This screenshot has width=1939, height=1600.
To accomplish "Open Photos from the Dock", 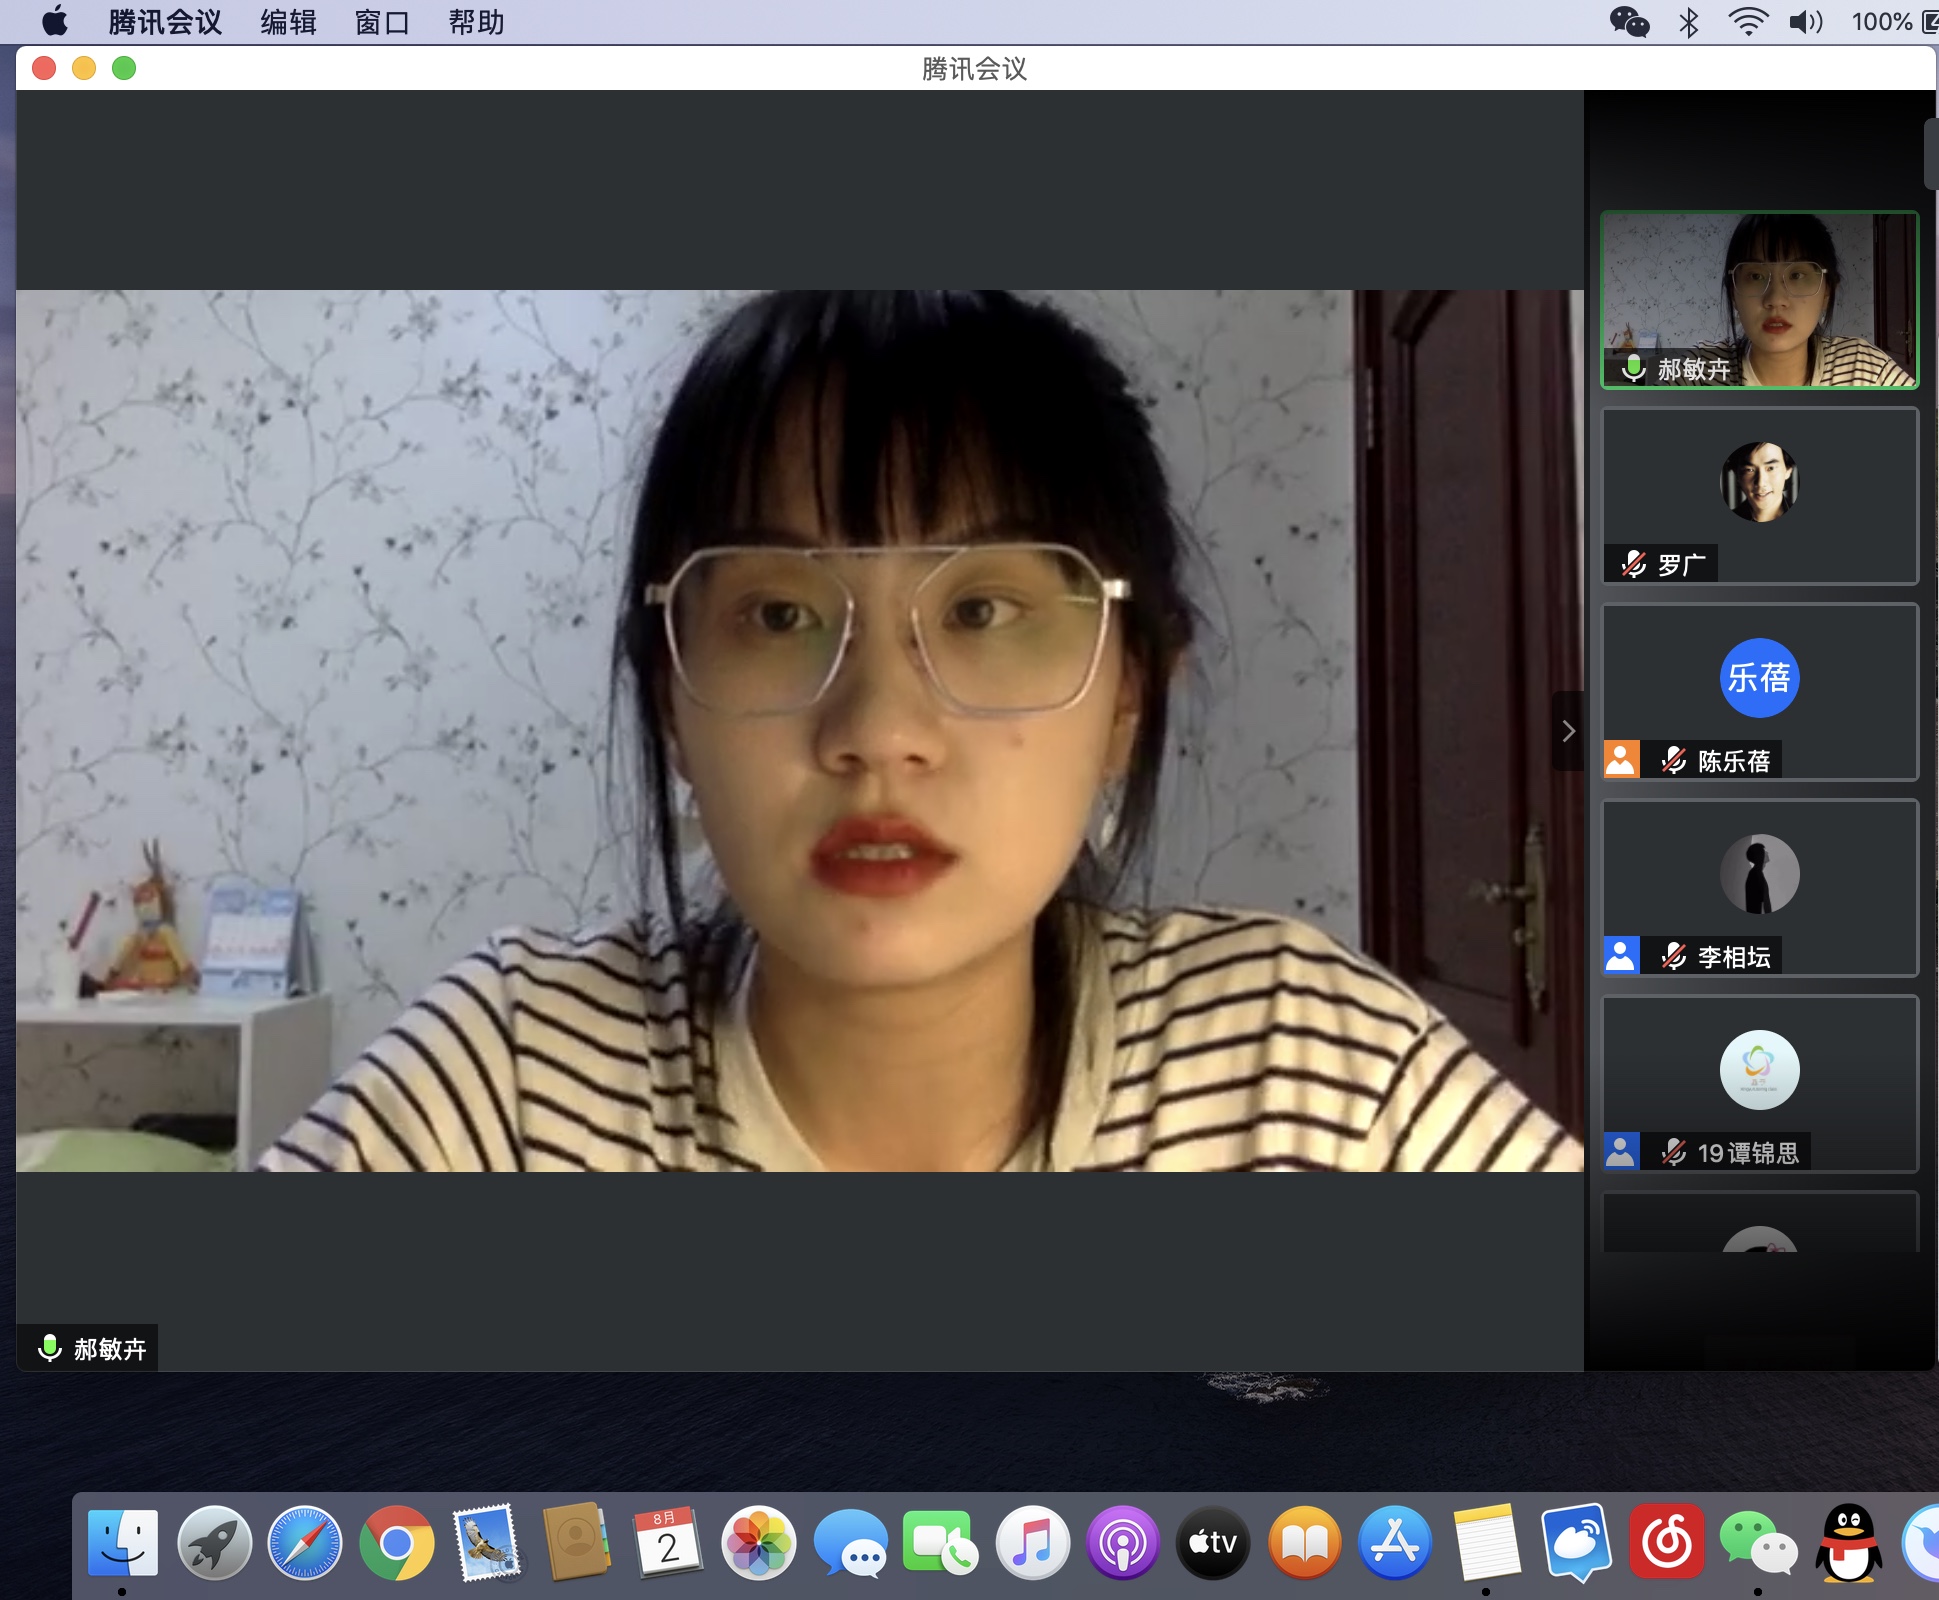I will (759, 1543).
